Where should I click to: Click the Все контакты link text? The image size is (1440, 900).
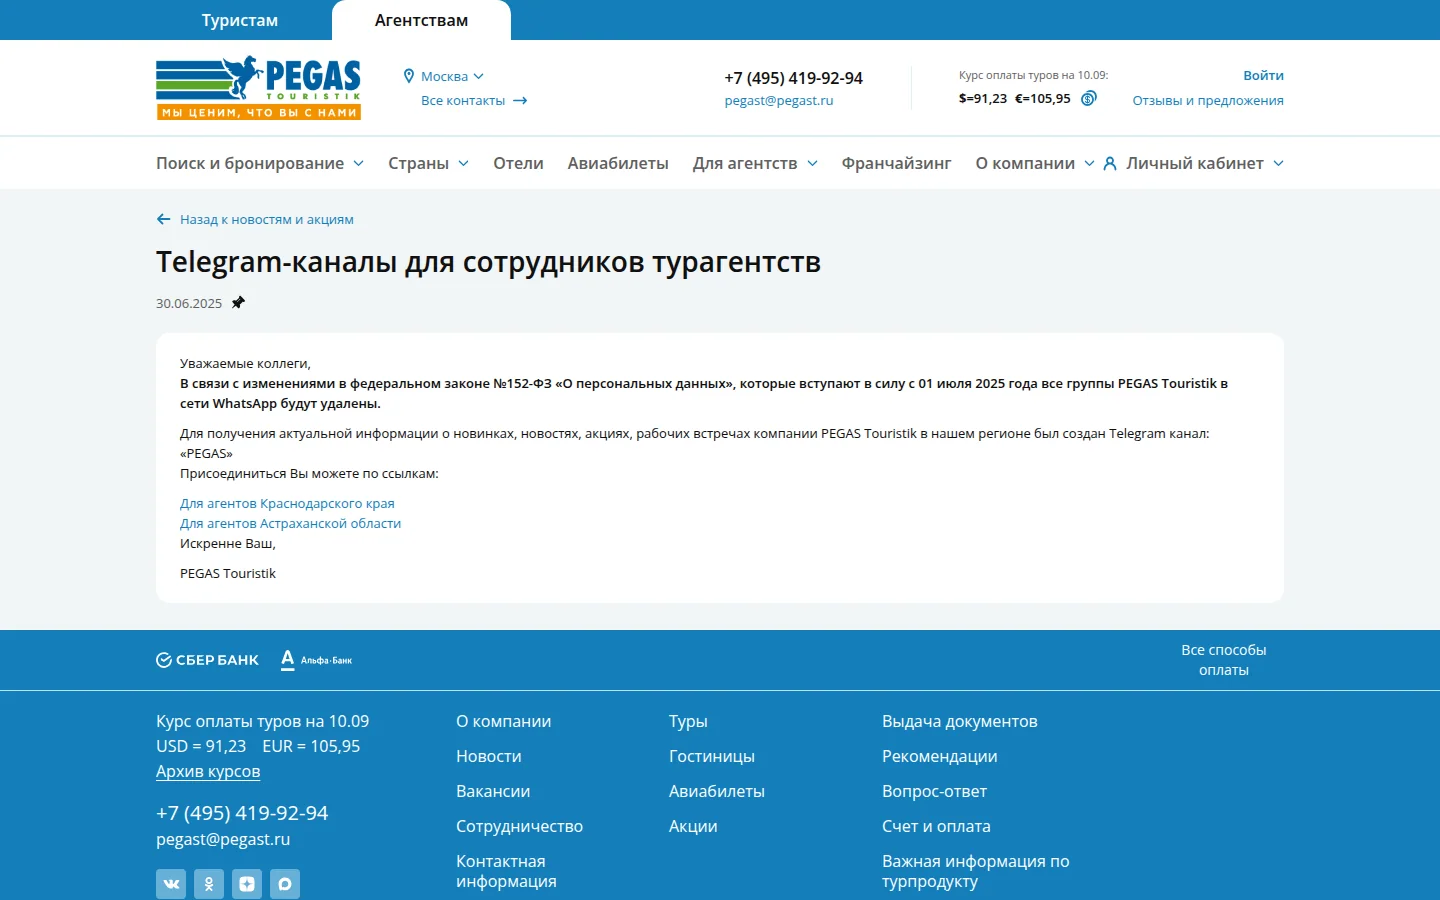(463, 100)
